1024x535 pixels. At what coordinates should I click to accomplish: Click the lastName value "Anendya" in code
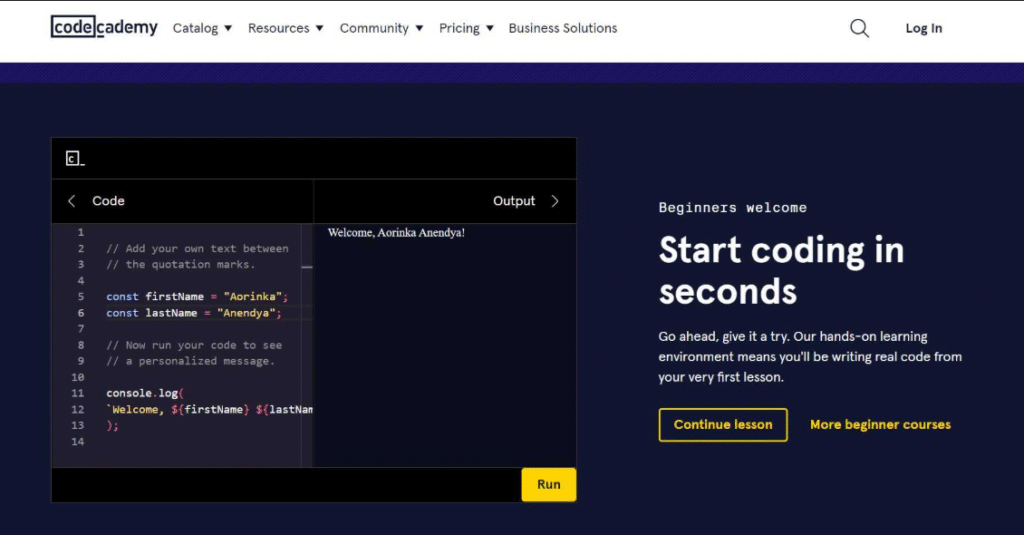(x=246, y=313)
